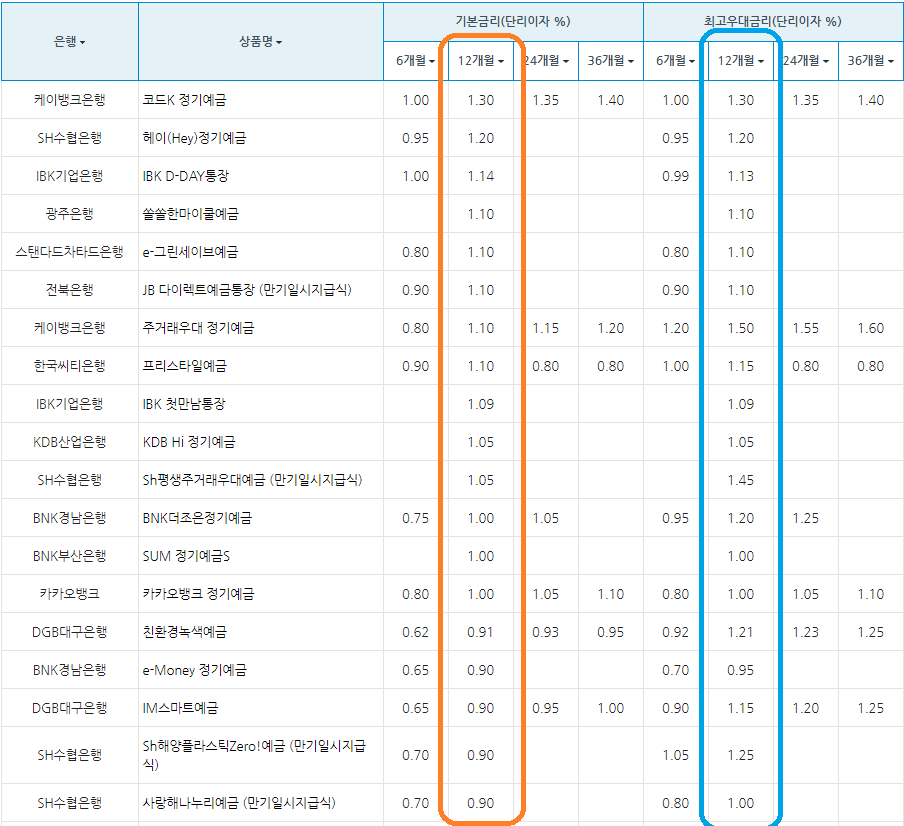This screenshot has height=826, width=904.
Task: Select product IBK 첫만남통장
Action: pyautogui.click(x=184, y=404)
